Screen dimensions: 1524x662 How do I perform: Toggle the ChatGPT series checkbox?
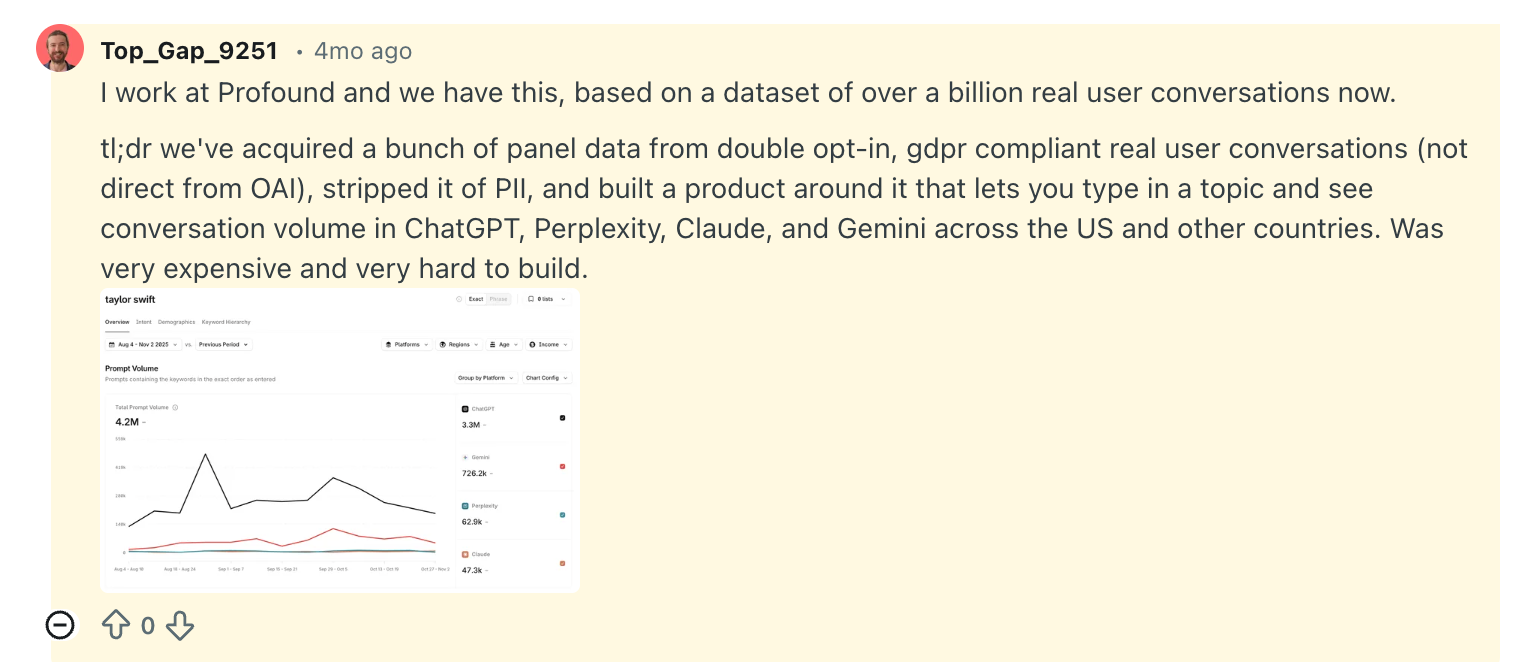pos(563,417)
